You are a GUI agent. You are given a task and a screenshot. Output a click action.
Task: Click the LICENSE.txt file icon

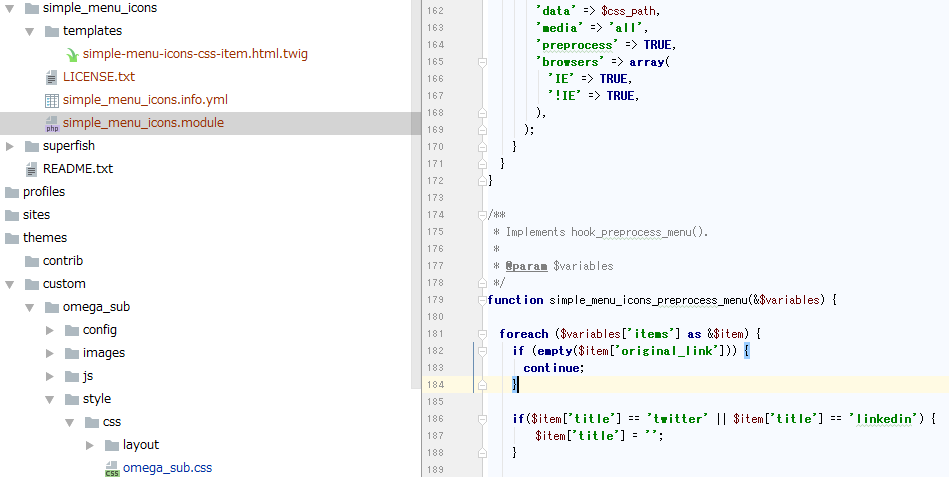(52, 77)
